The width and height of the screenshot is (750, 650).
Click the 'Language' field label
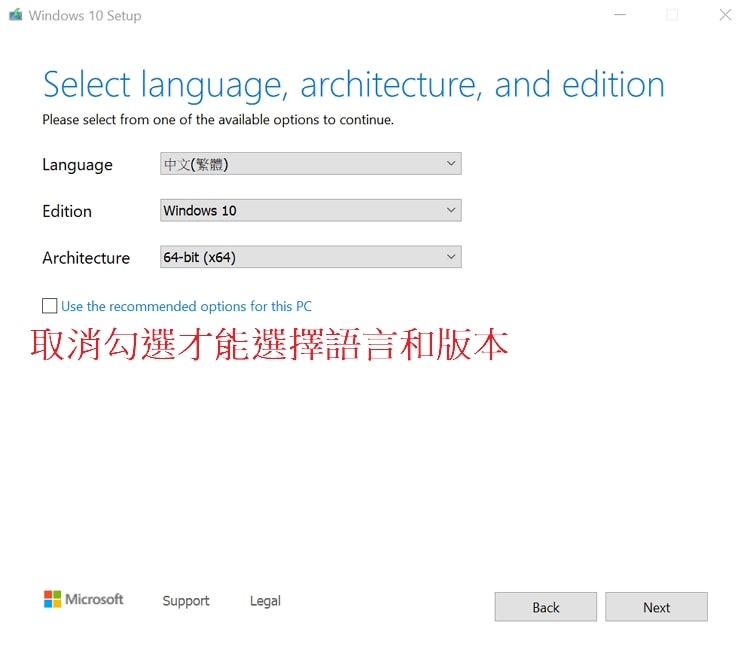coord(77,165)
